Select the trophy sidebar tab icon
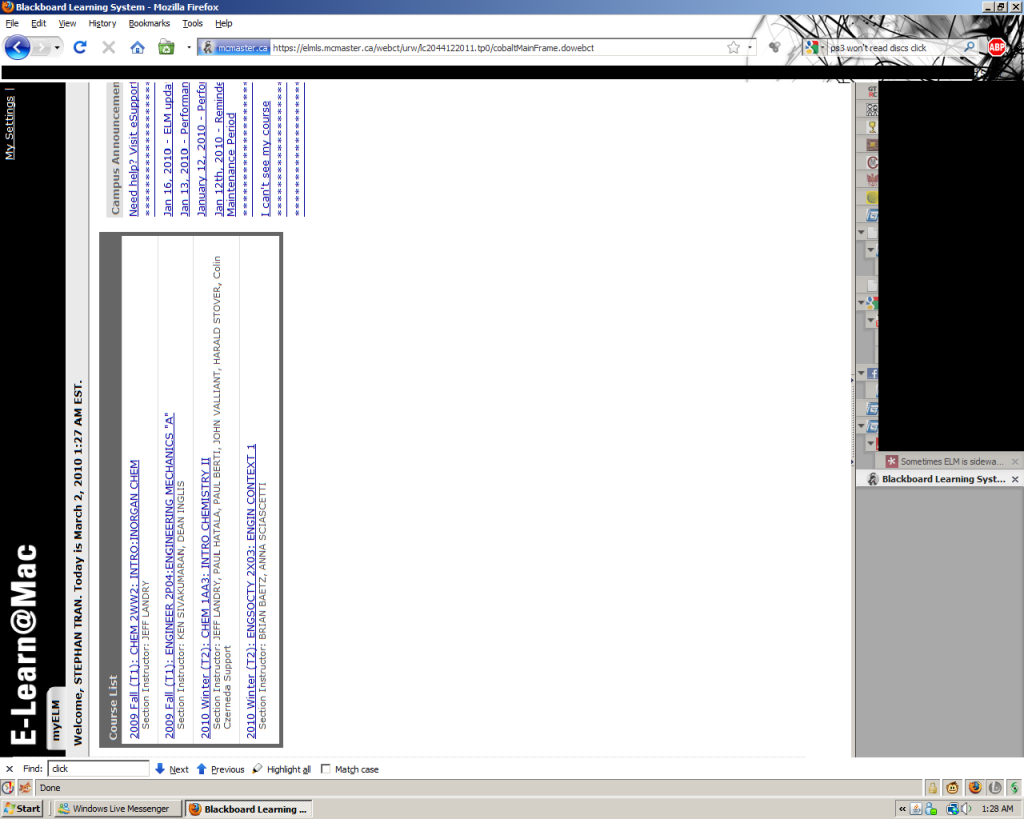The height and width of the screenshot is (819, 1024). tap(872, 127)
